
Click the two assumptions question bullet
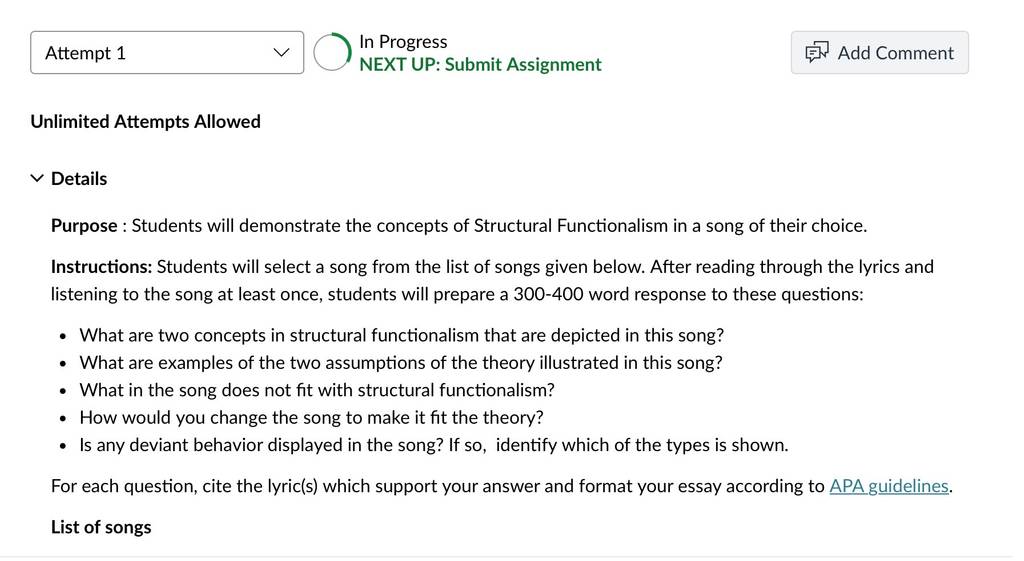[x=401, y=362]
